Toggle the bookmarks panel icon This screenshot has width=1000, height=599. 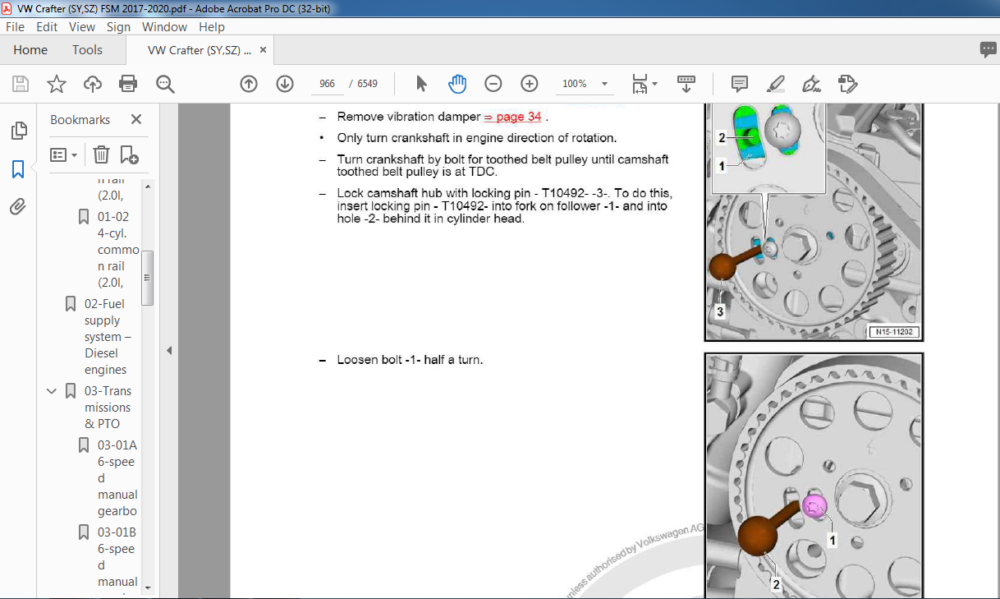(x=18, y=169)
